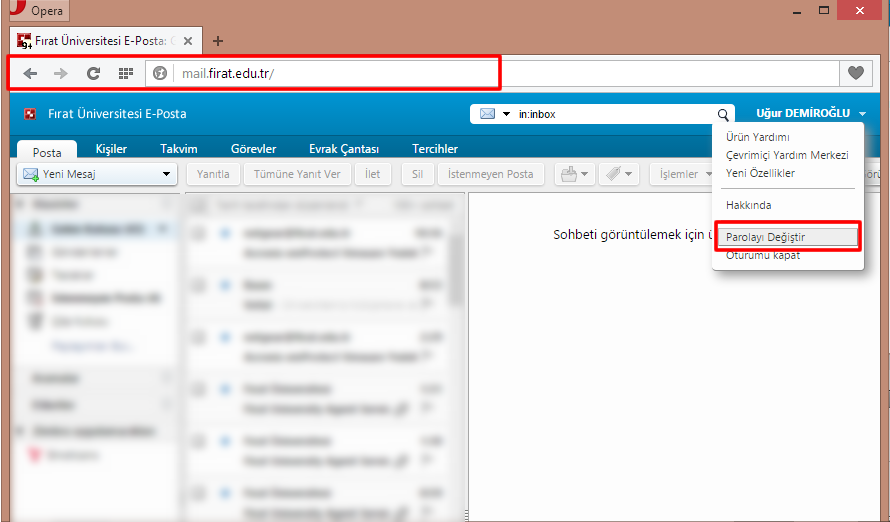Expand the Yeni Mesaj dropdown arrow

click(166, 174)
